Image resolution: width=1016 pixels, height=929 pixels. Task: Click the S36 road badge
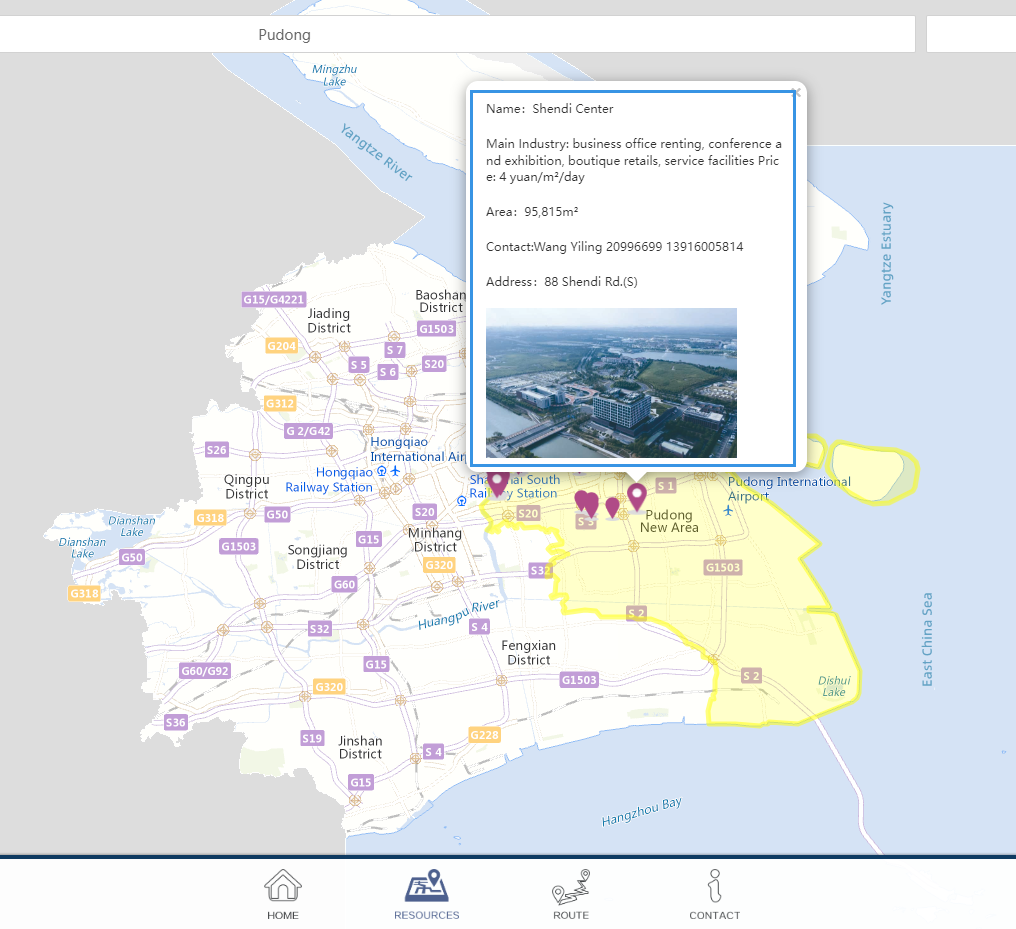[175, 722]
